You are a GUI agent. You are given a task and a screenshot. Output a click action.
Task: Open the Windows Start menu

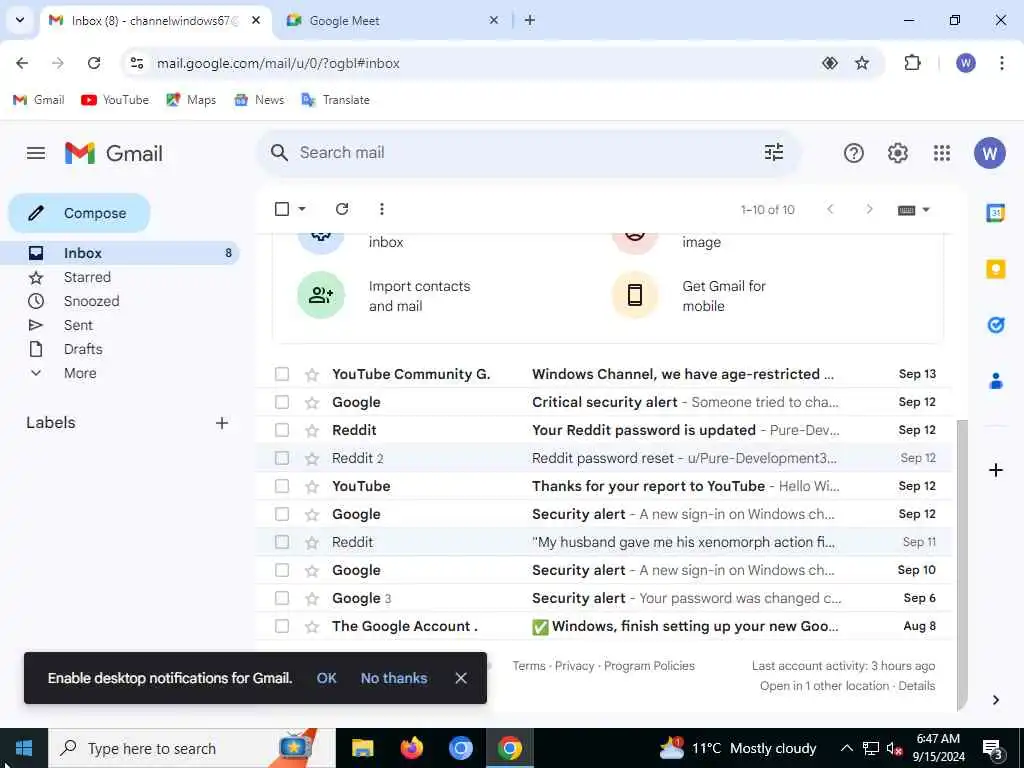click(x=24, y=748)
